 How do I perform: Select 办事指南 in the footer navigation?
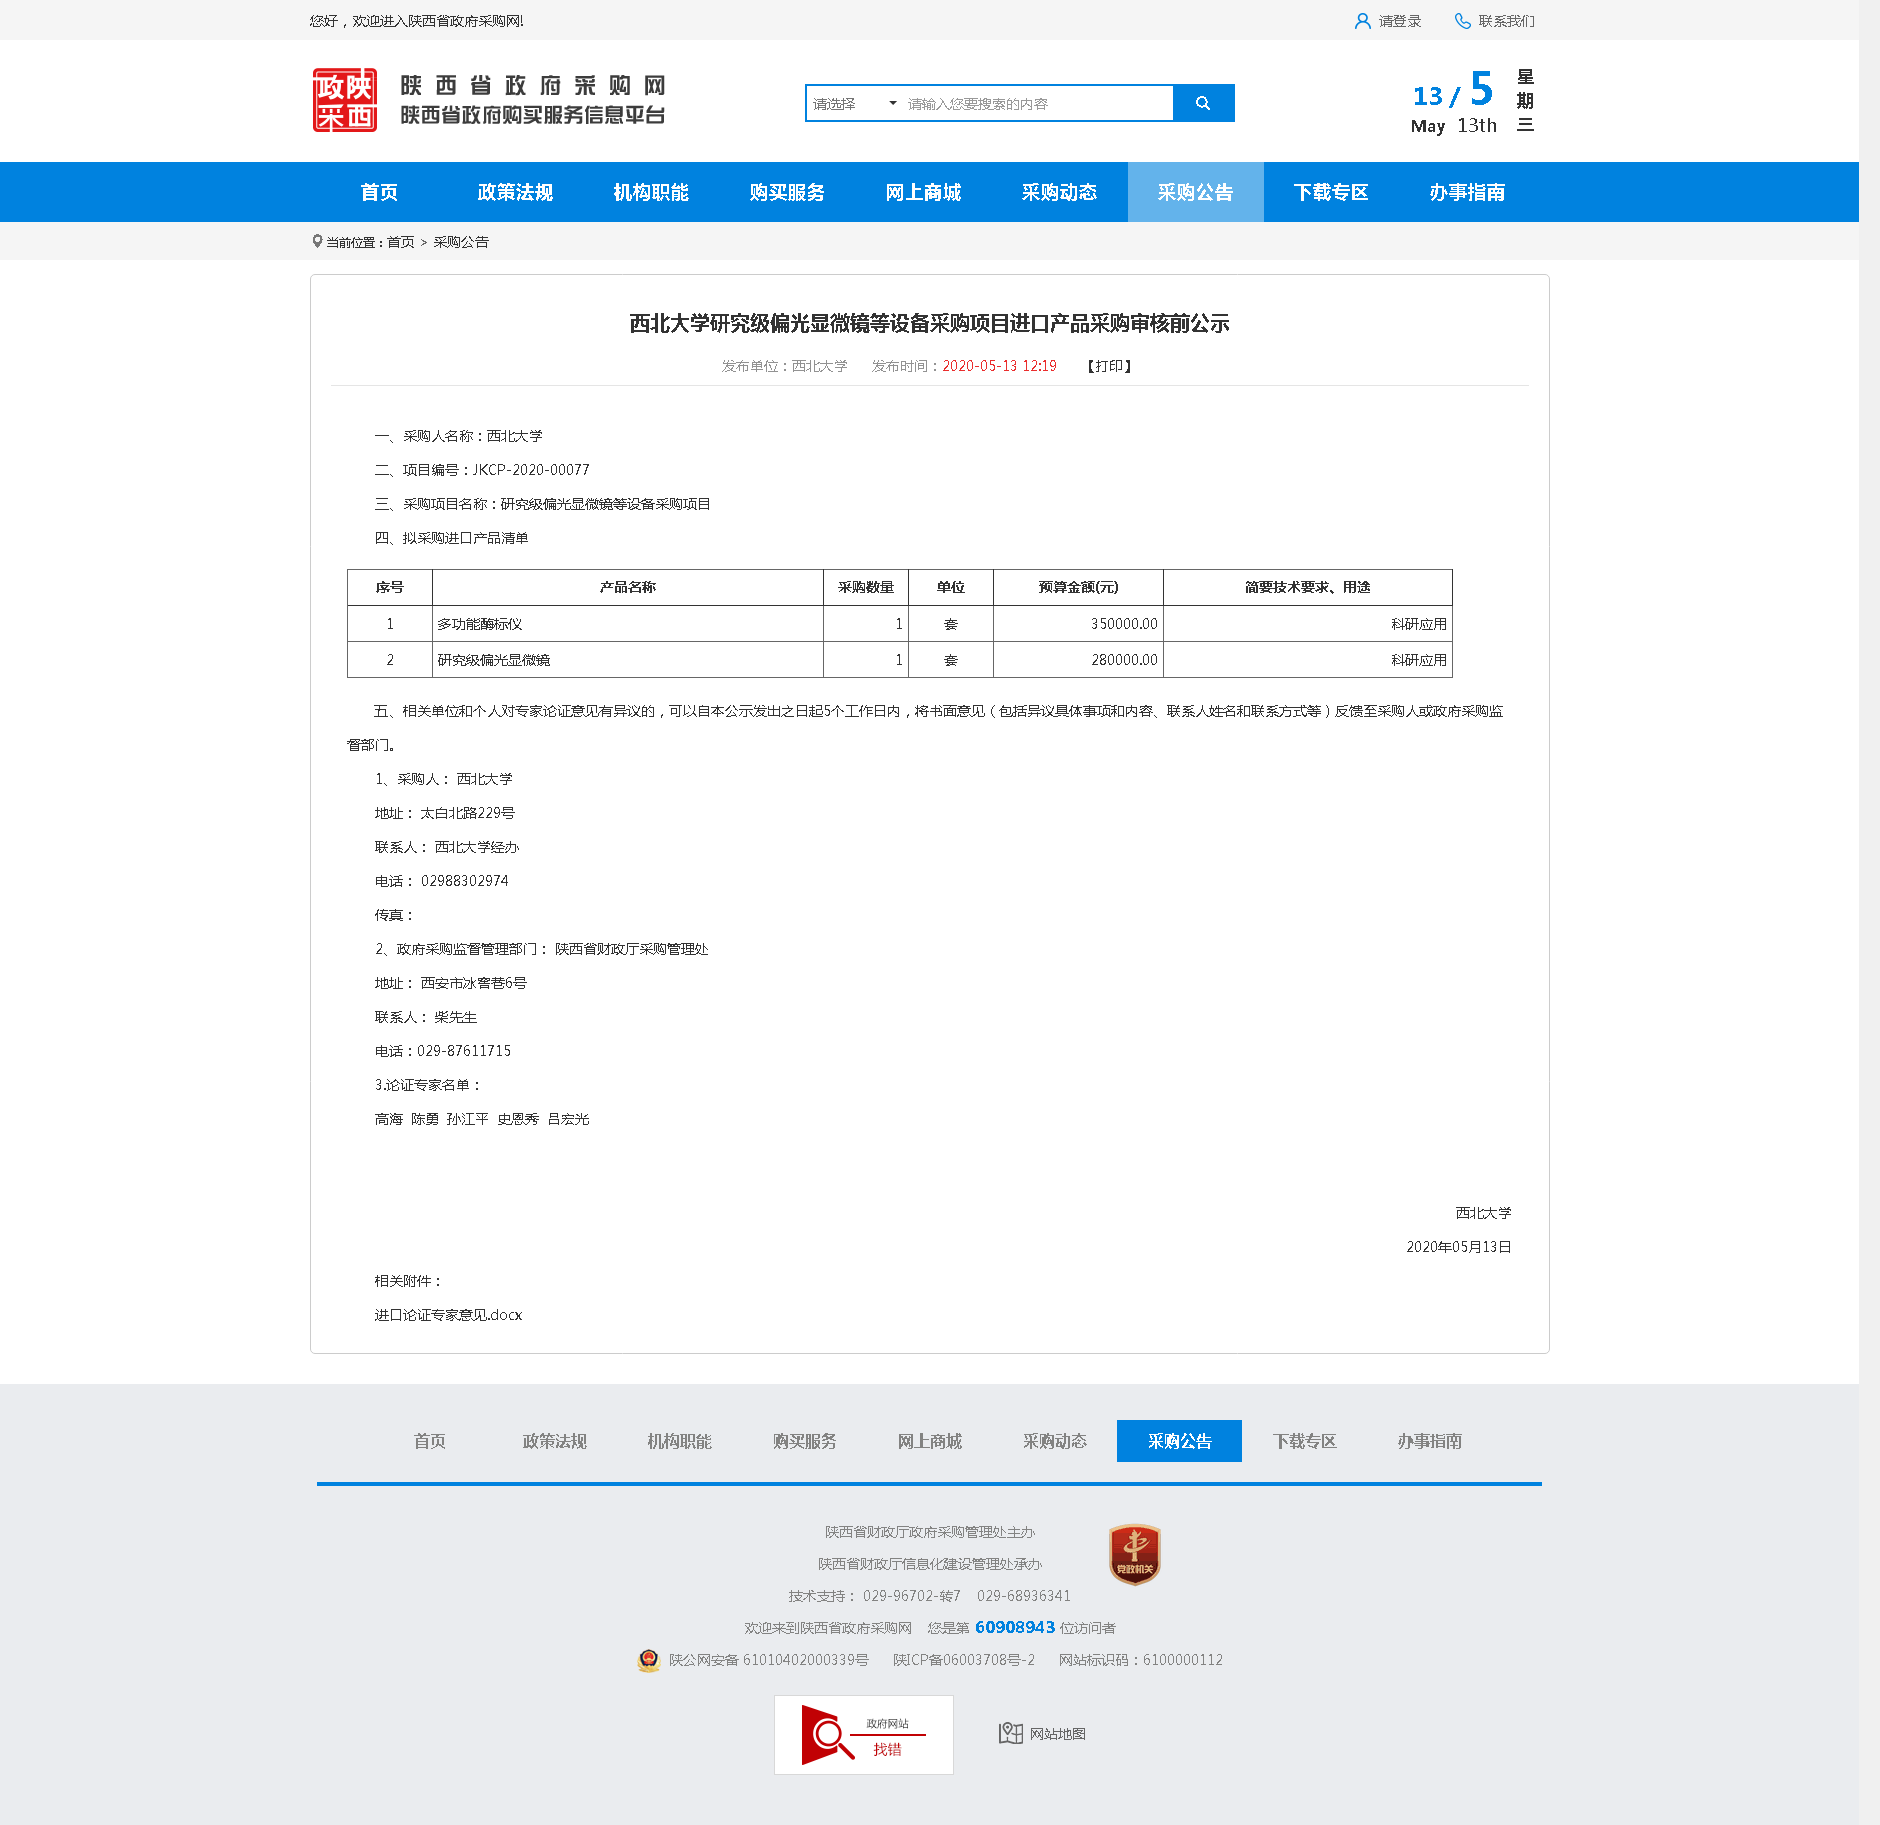click(x=1429, y=1441)
